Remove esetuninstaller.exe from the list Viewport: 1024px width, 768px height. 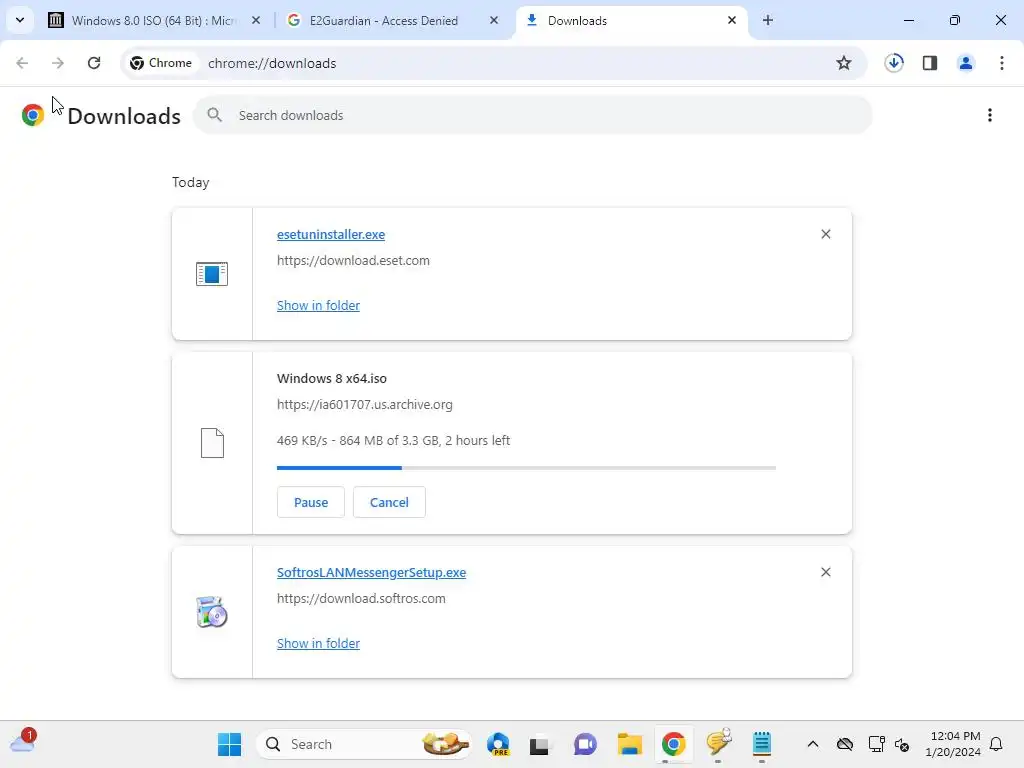coord(825,234)
